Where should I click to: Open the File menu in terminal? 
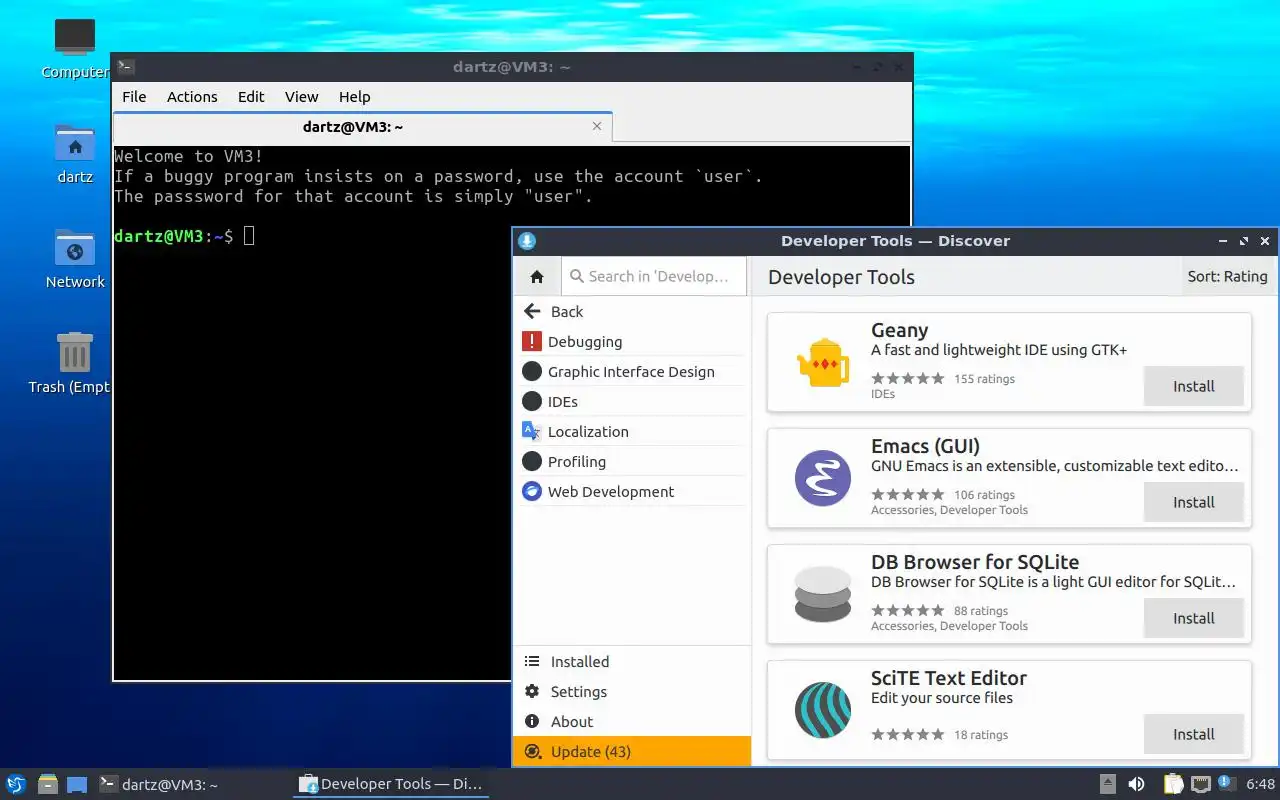coord(134,96)
